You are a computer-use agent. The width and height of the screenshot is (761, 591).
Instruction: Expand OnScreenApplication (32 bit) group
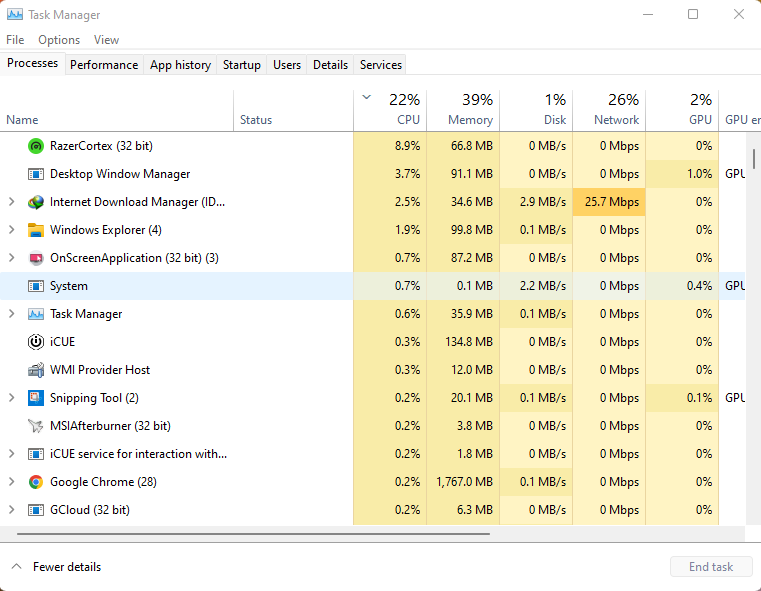tap(12, 258)
